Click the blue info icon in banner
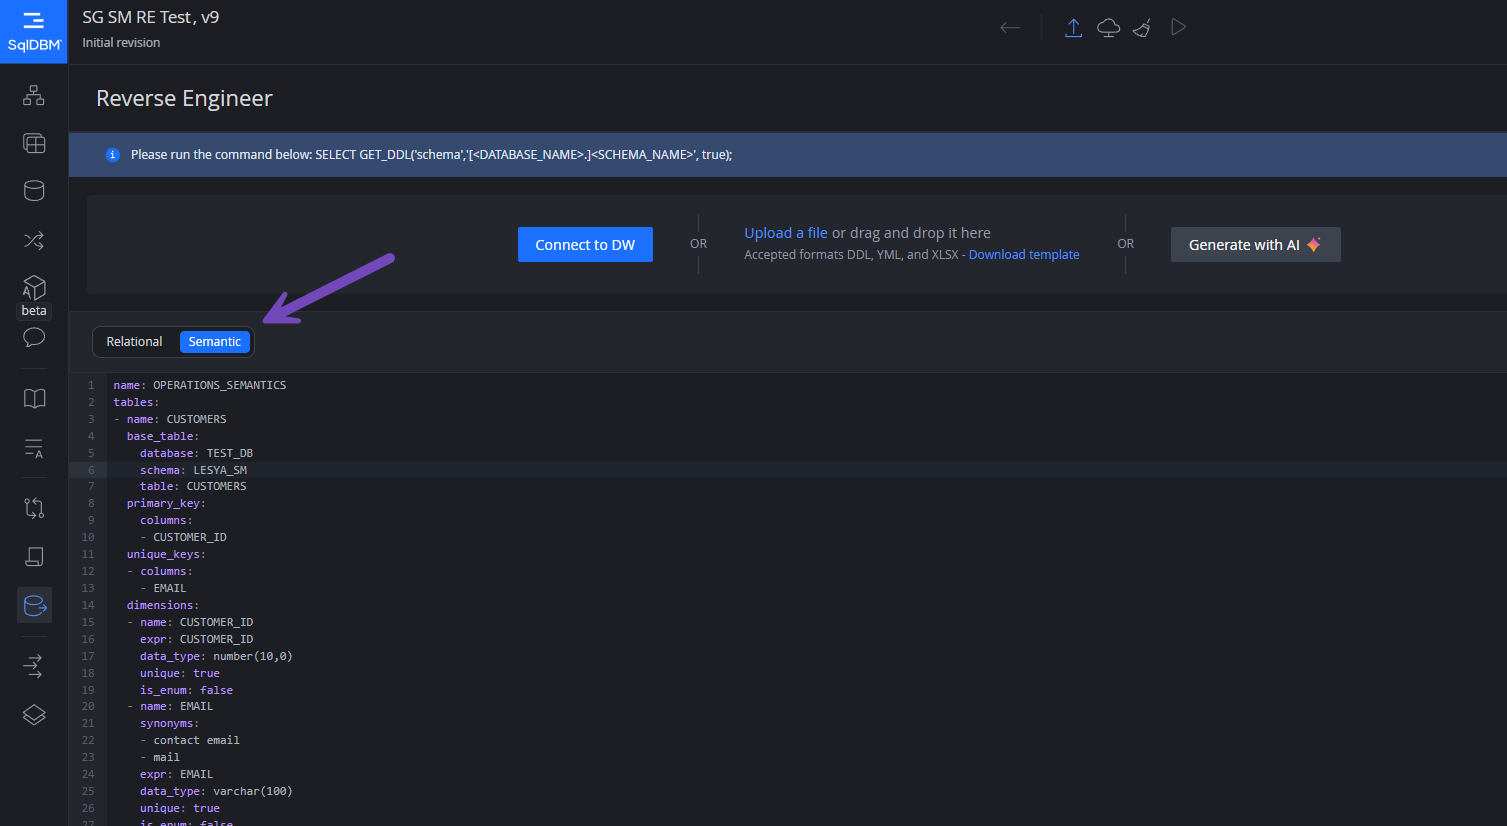The width and height of the screenshot is (1507, 826). tap(113, 155)
